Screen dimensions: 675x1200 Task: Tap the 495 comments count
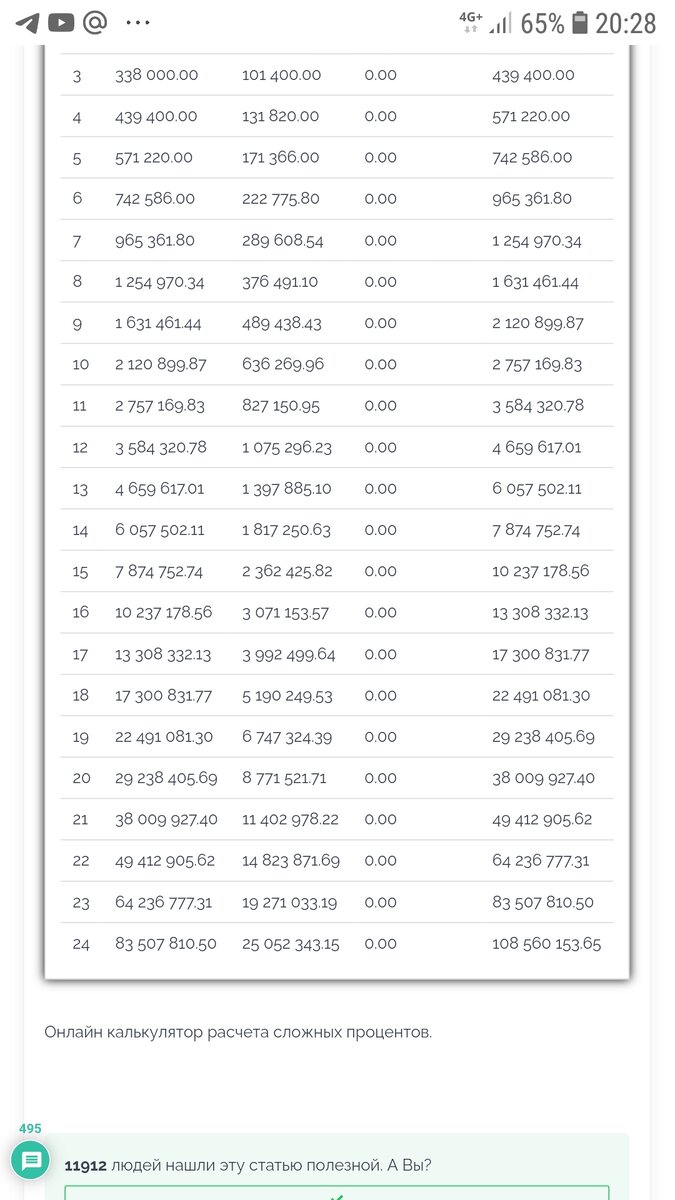point(30,1129)
